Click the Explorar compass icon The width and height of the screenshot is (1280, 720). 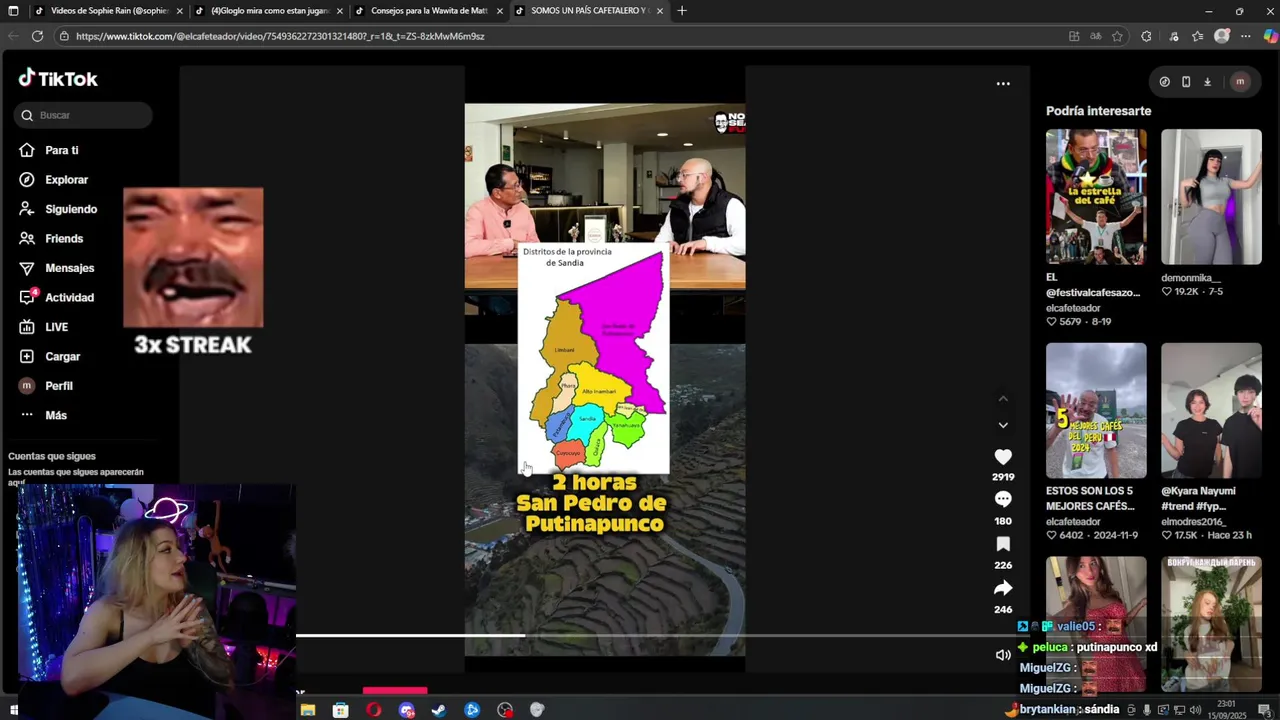27,180
